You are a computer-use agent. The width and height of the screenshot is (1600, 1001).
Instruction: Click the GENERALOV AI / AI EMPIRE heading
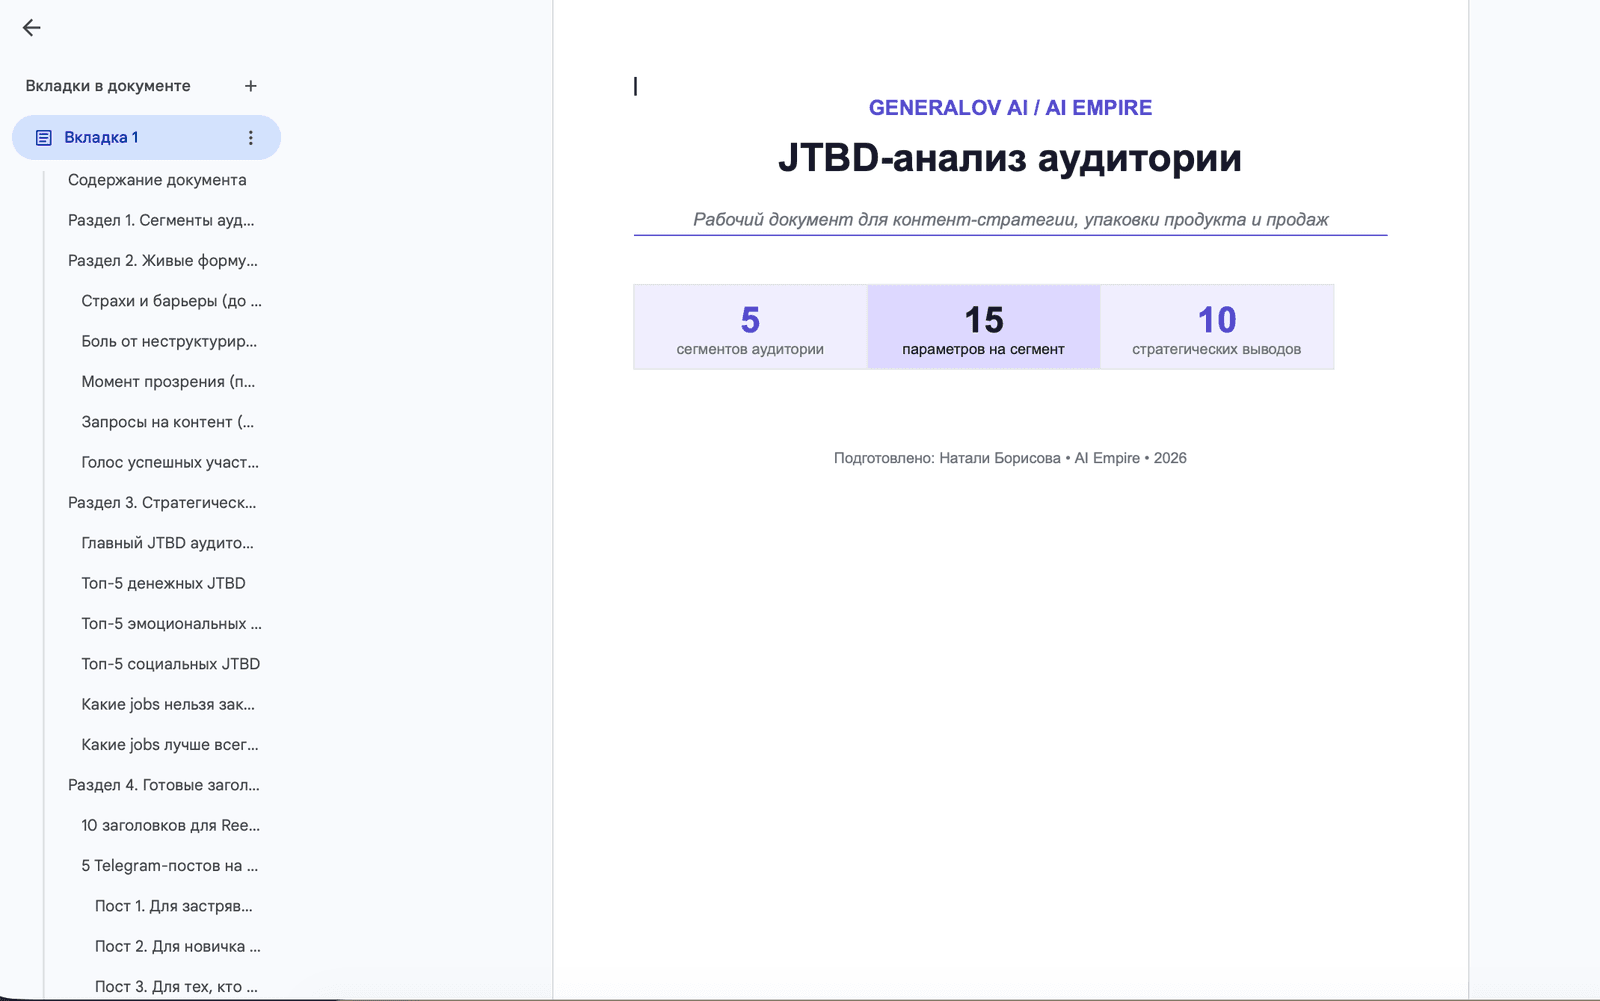coord(1010,108)
